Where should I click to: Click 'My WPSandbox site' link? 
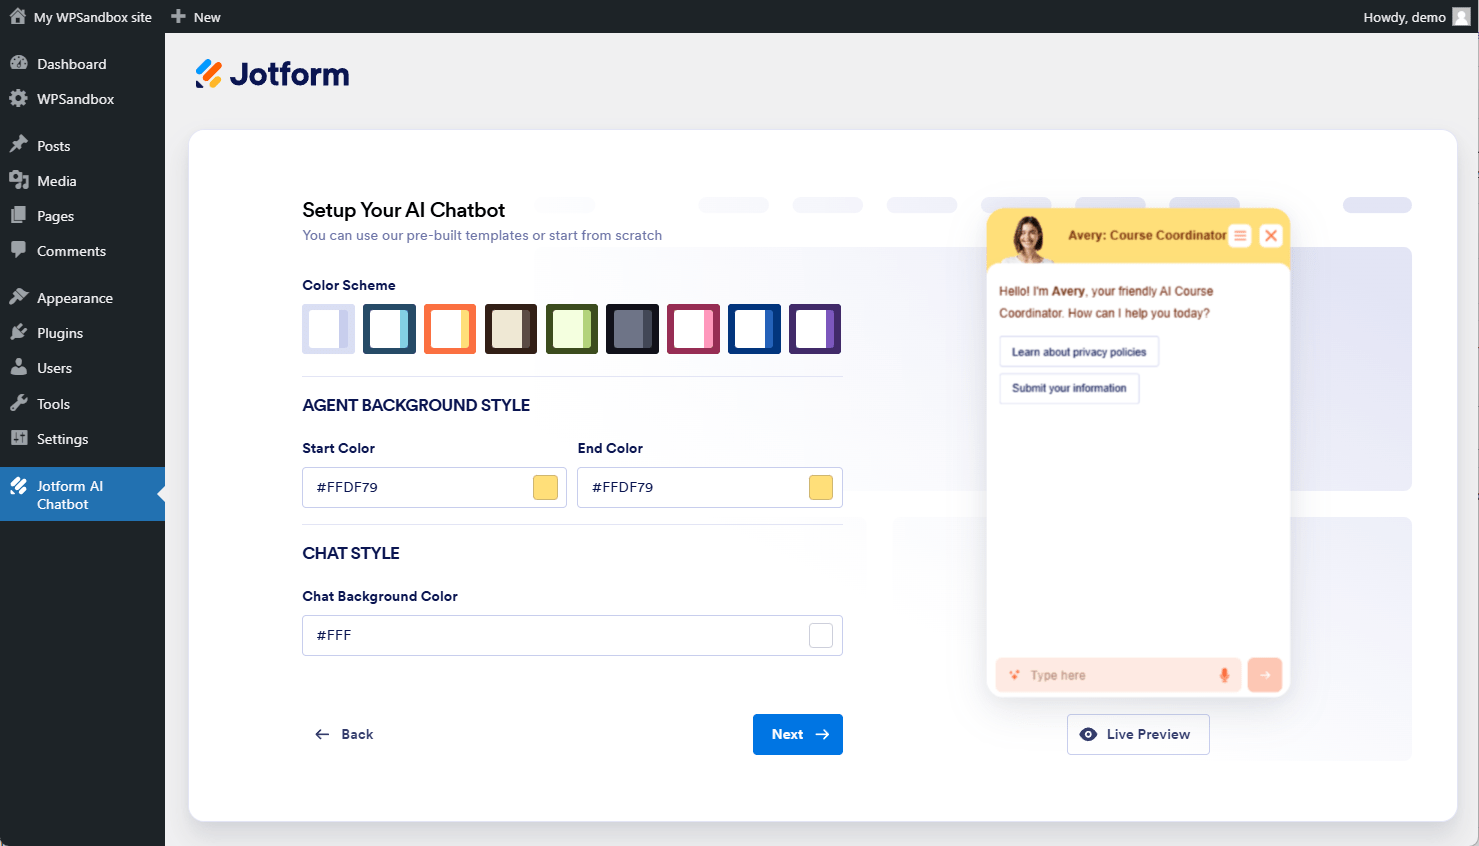click(93, 17)
